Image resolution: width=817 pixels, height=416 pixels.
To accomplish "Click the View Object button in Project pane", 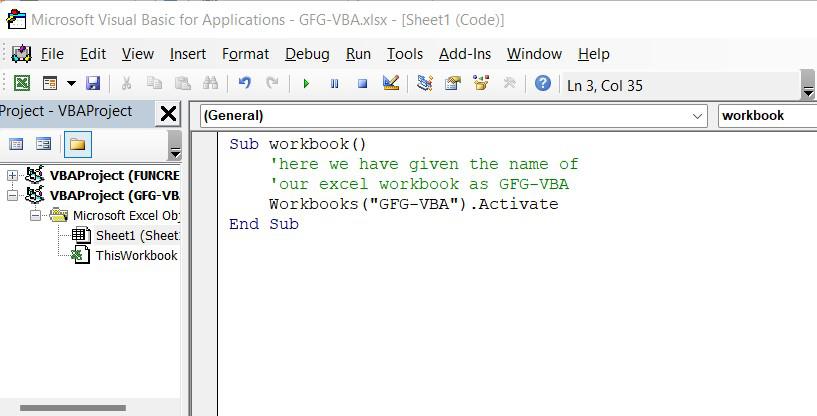I will pos(43,145).
